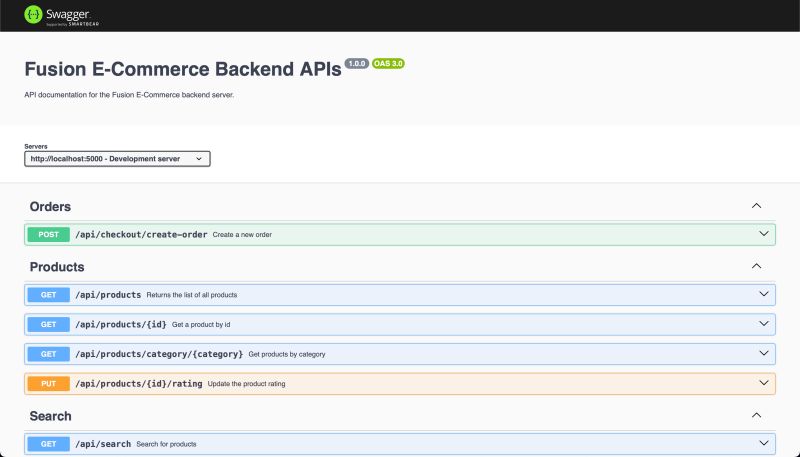Click the Swagger logo icon

click(33, 15)
